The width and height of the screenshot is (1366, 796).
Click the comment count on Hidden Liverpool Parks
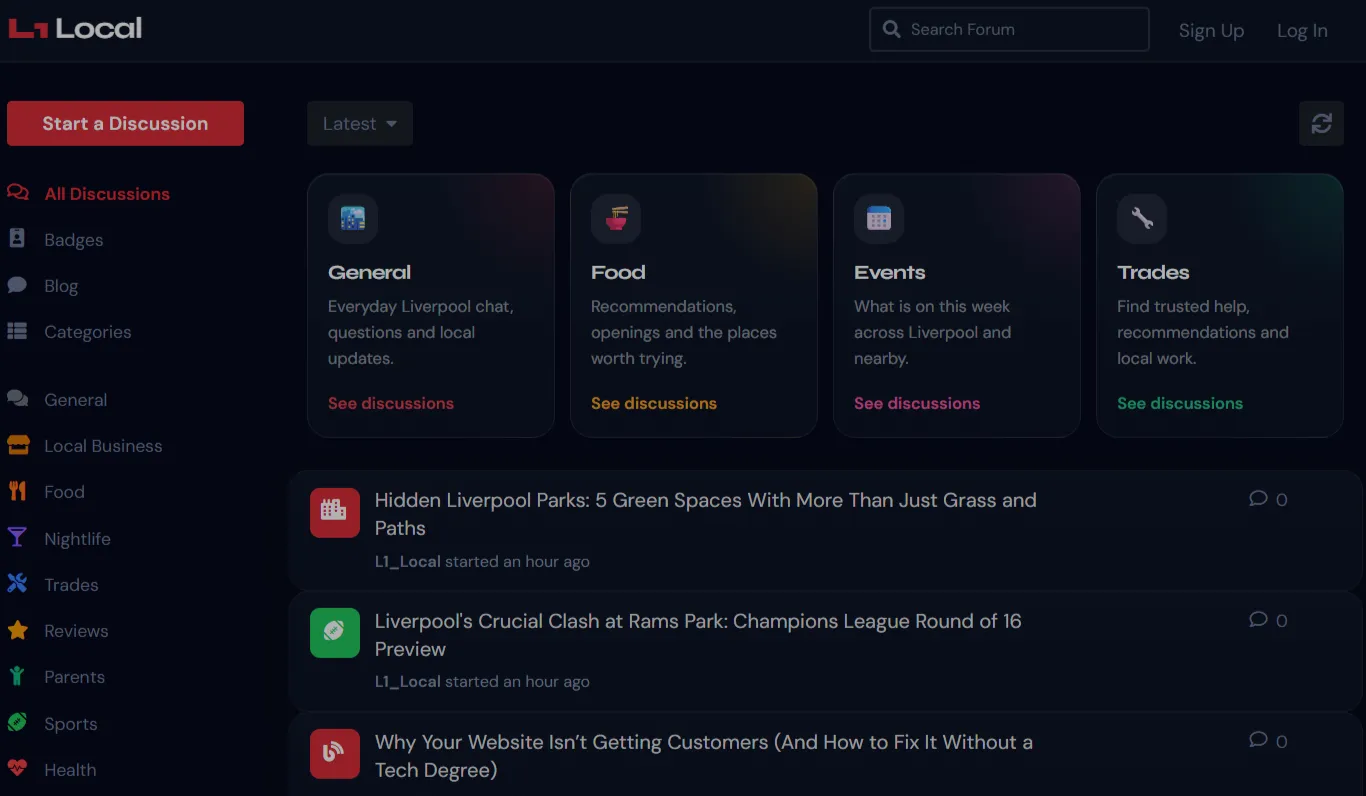[x=1268, y=499]
